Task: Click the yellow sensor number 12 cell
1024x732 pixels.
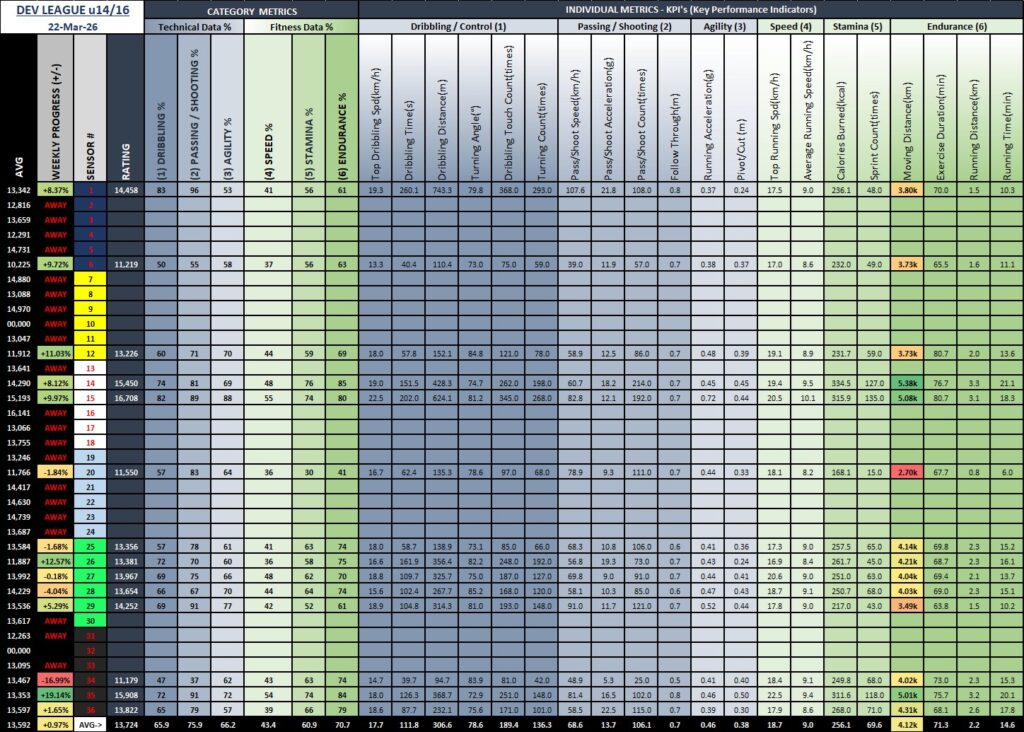Action: (89, 353)
